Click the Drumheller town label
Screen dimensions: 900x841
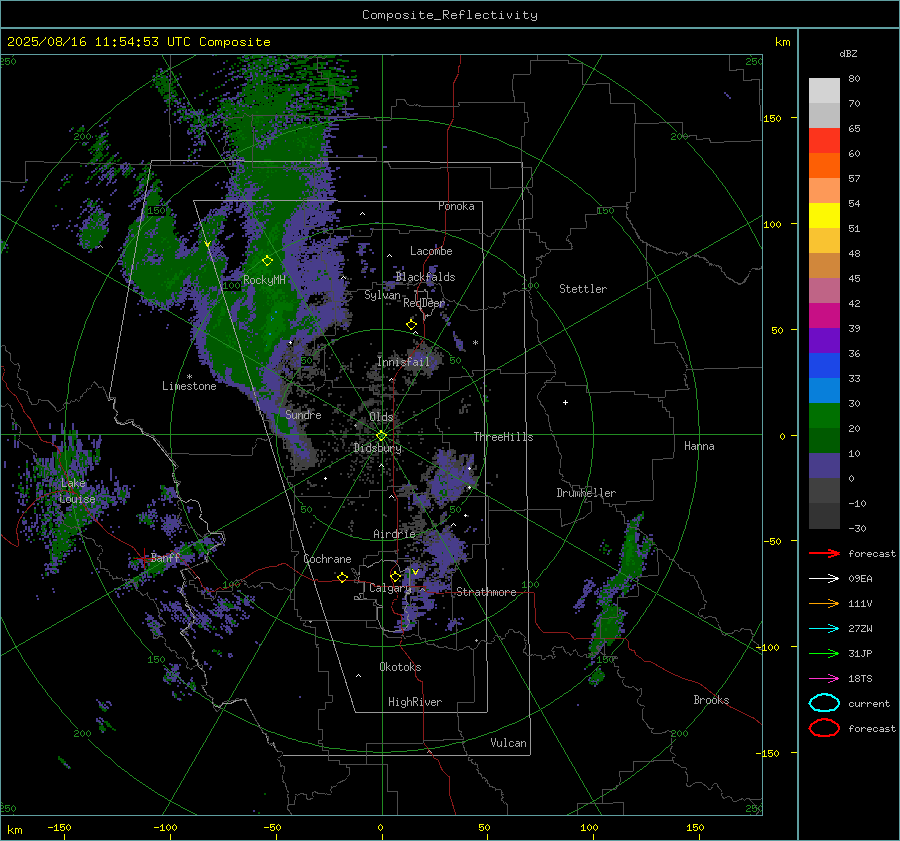[586, 493]
